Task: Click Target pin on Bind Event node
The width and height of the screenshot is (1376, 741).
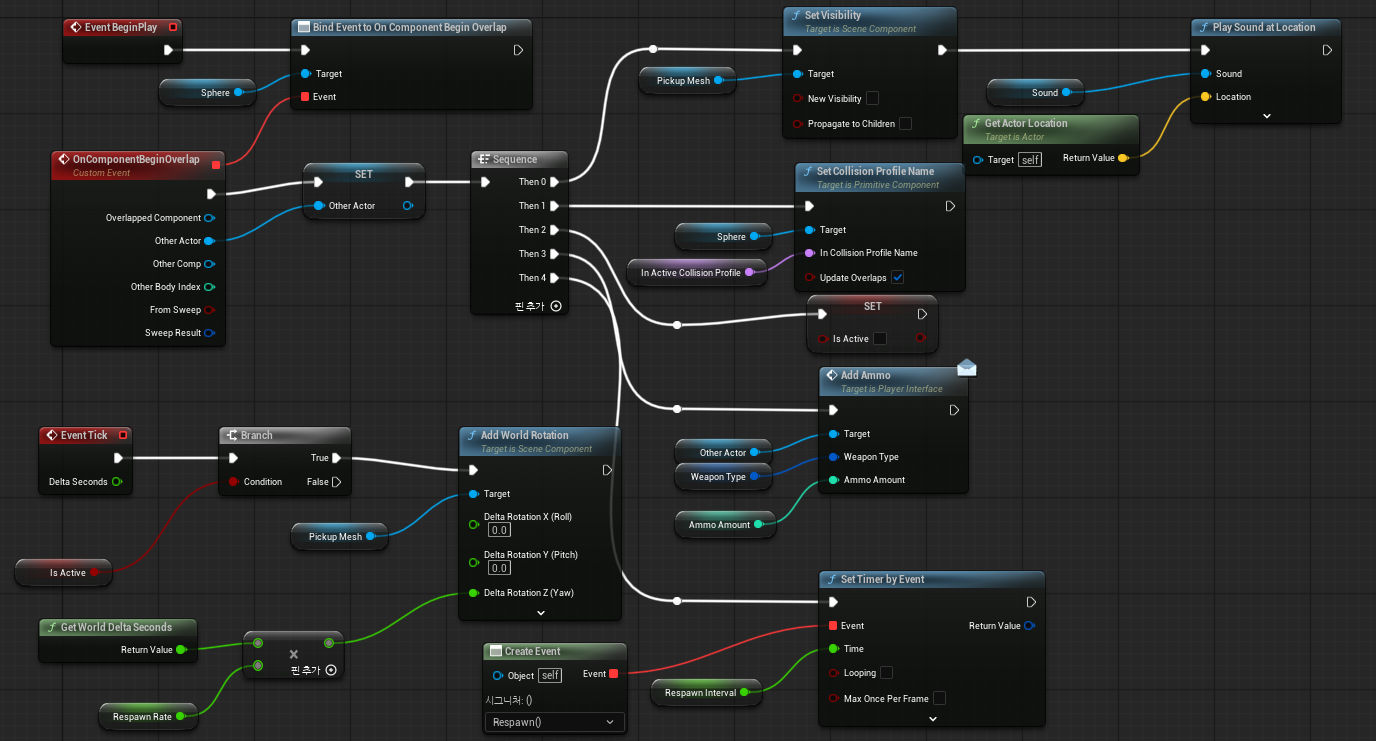Action: (x=305, y=74)
